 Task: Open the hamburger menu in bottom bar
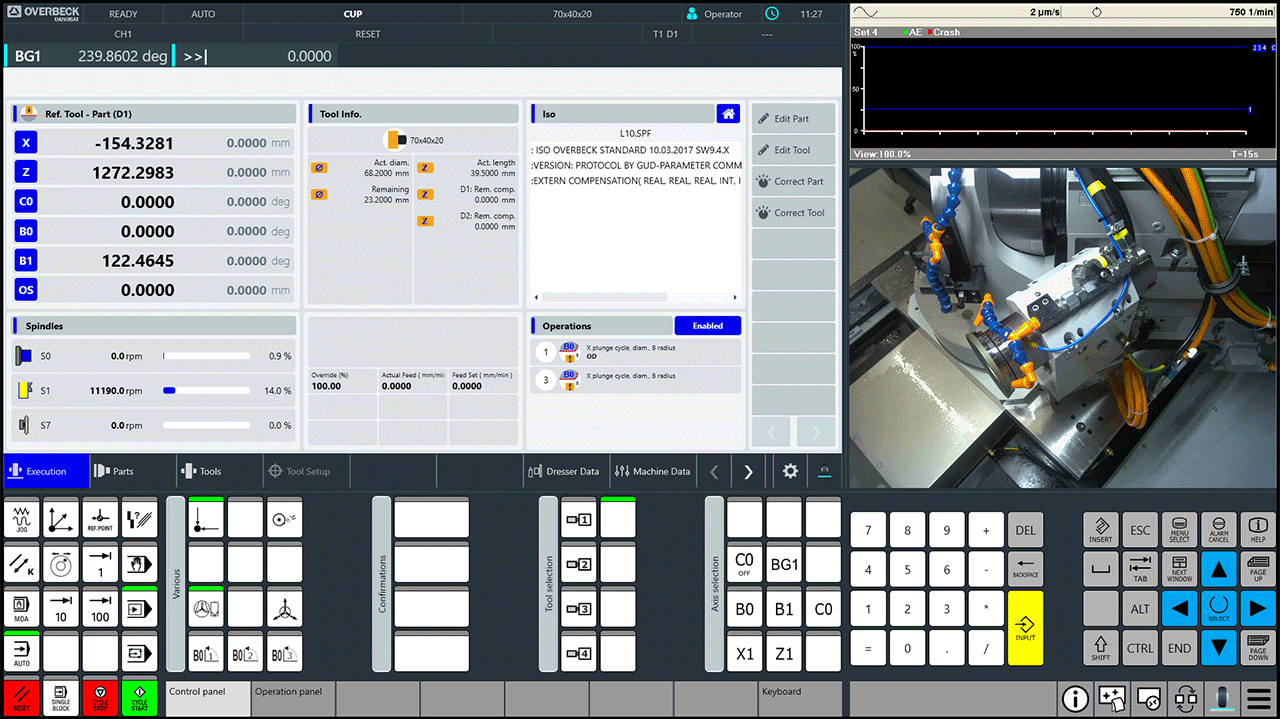coord(1259,698)
